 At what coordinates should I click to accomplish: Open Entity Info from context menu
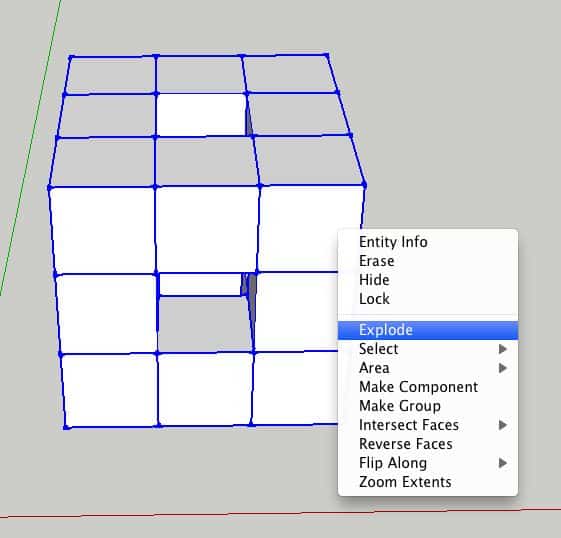[x=393, y=242]
